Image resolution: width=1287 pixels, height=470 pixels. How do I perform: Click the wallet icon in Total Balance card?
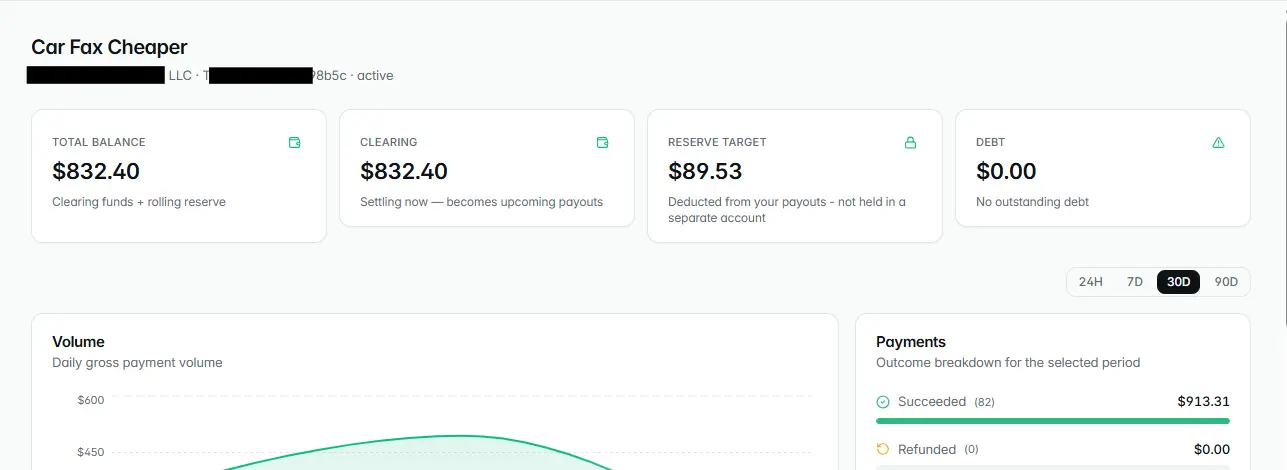pyautogui.click(x=295, y=143)
